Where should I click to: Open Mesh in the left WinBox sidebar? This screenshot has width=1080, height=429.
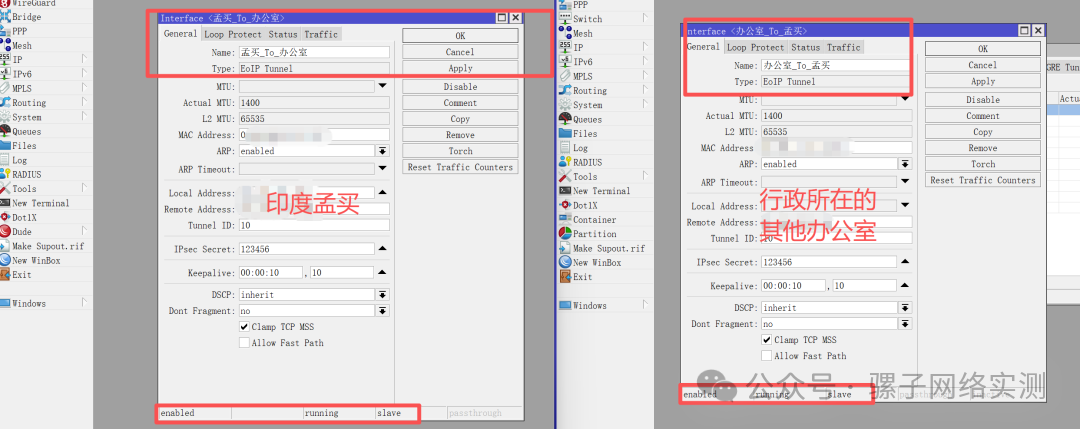(21, 45)
